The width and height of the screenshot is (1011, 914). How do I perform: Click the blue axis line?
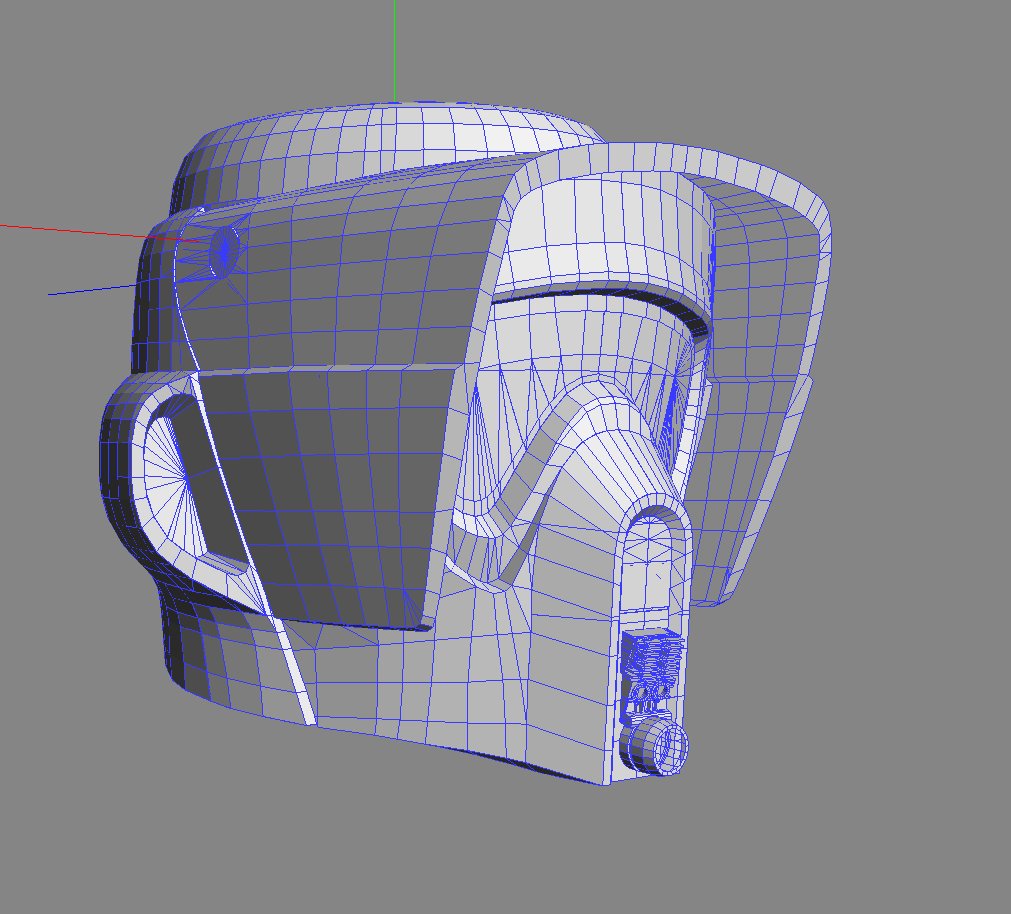point(93,289)
